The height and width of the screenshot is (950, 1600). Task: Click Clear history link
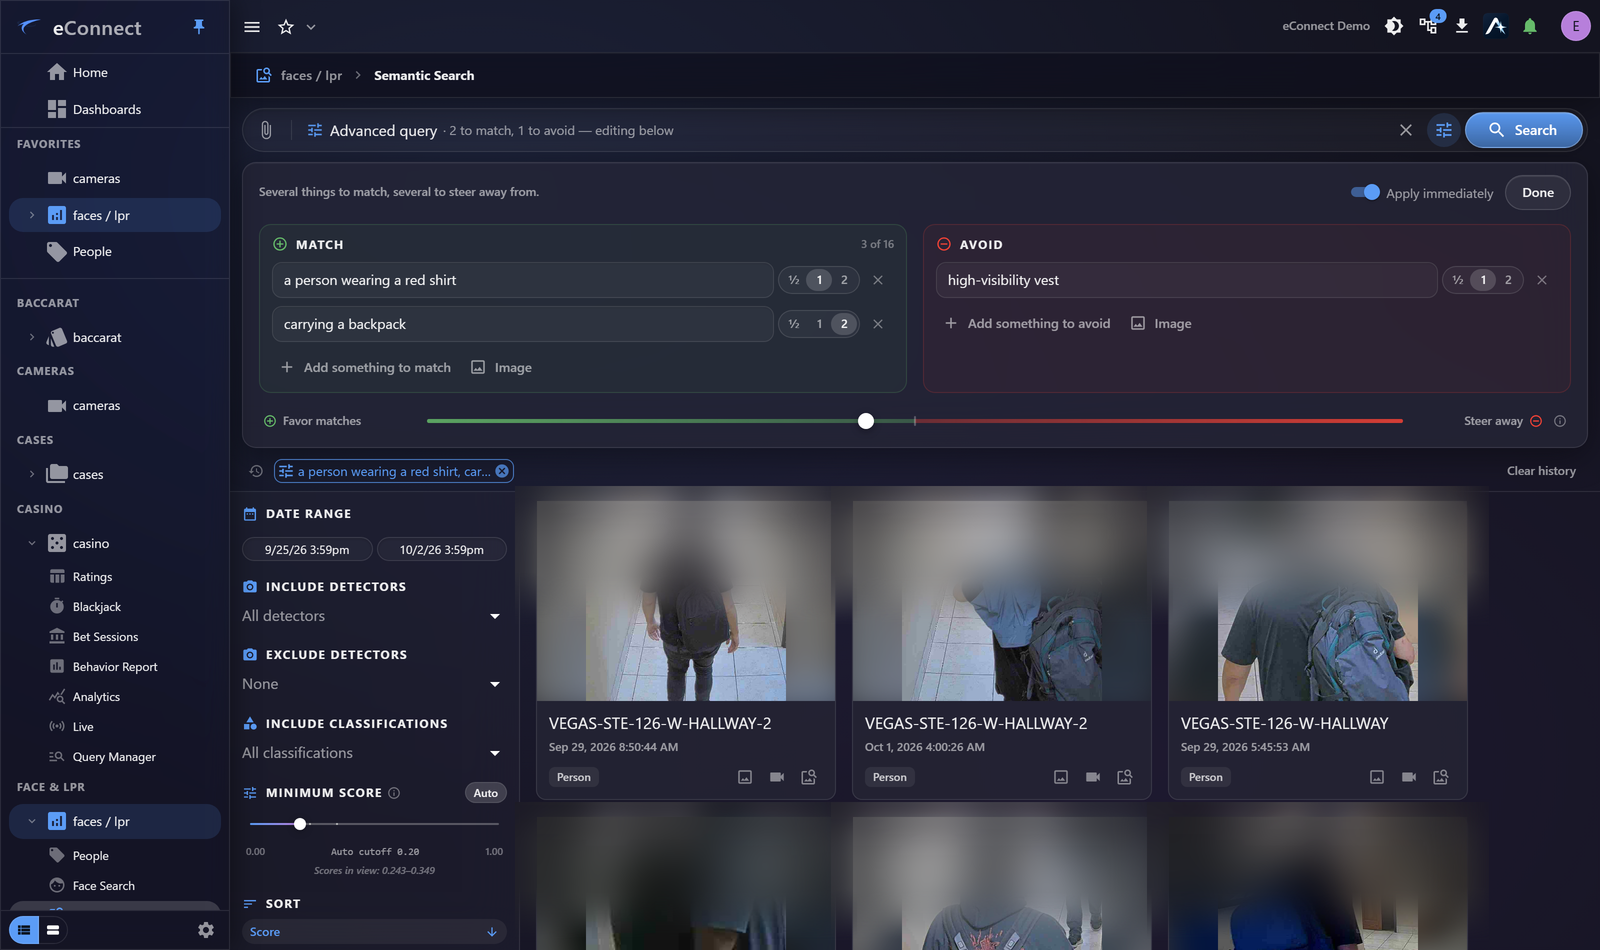pyautogui.click(x=1541, y=471)
